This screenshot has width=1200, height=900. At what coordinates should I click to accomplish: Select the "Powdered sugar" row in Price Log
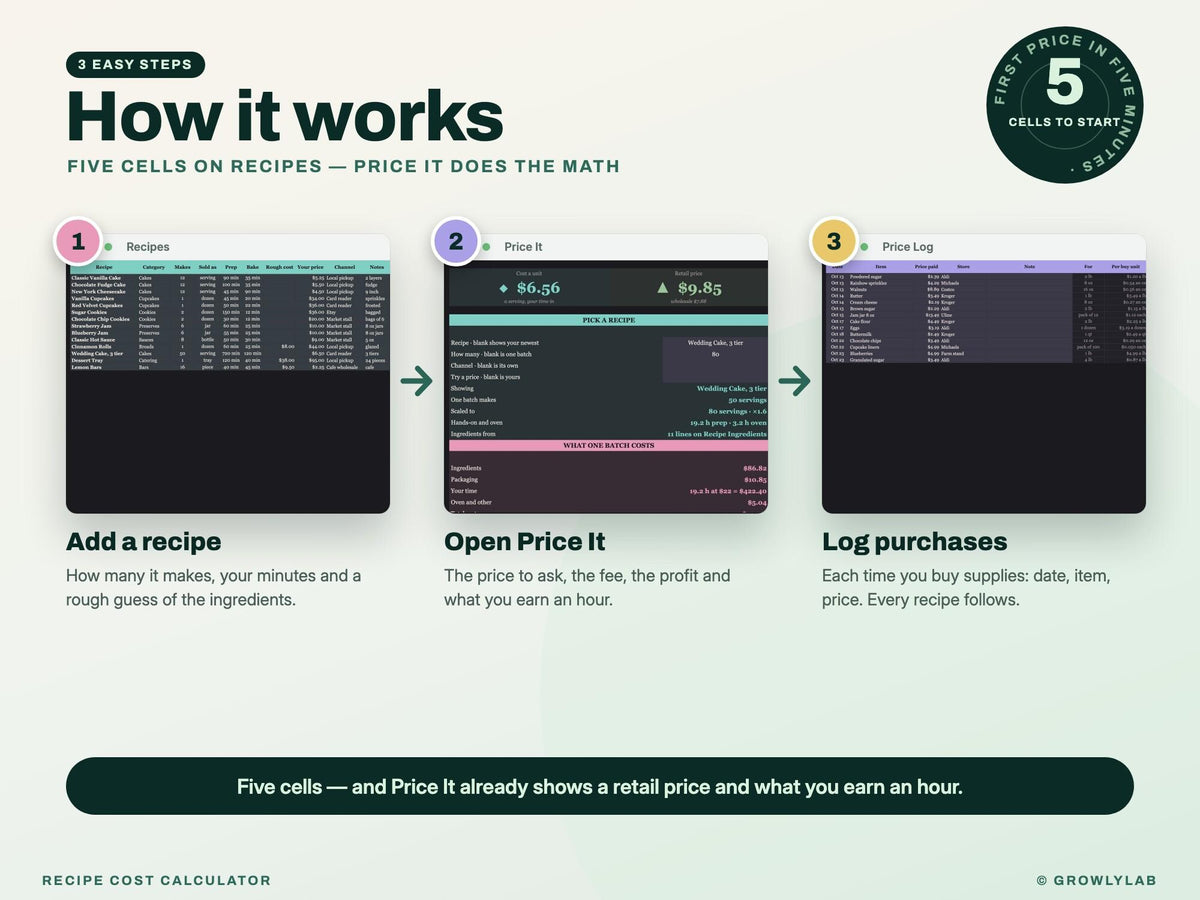984,276
